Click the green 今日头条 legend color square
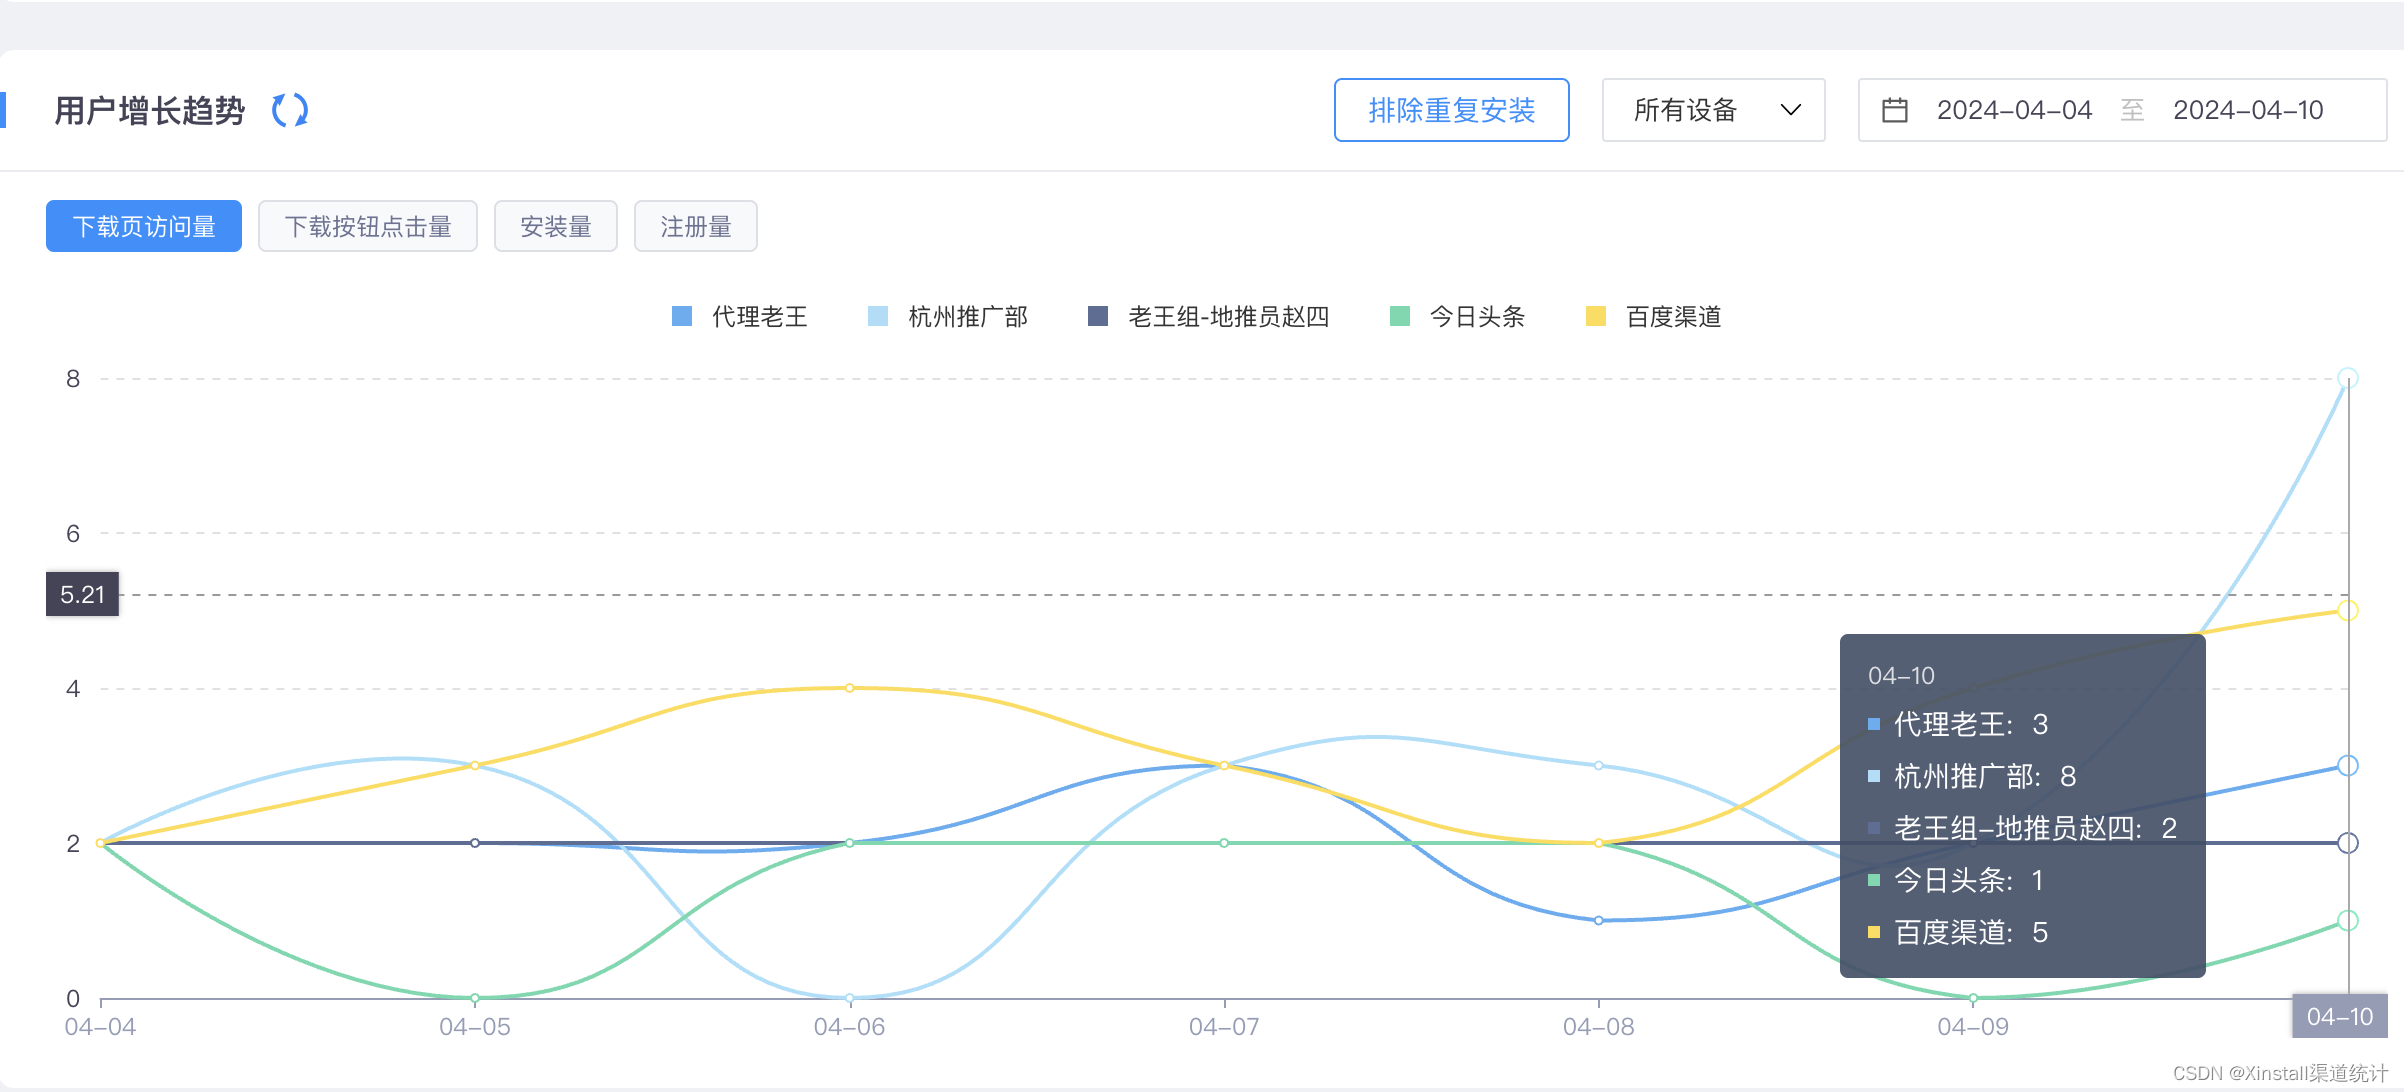Viewport: 2404px width, 1092px height. point(1400,317)
